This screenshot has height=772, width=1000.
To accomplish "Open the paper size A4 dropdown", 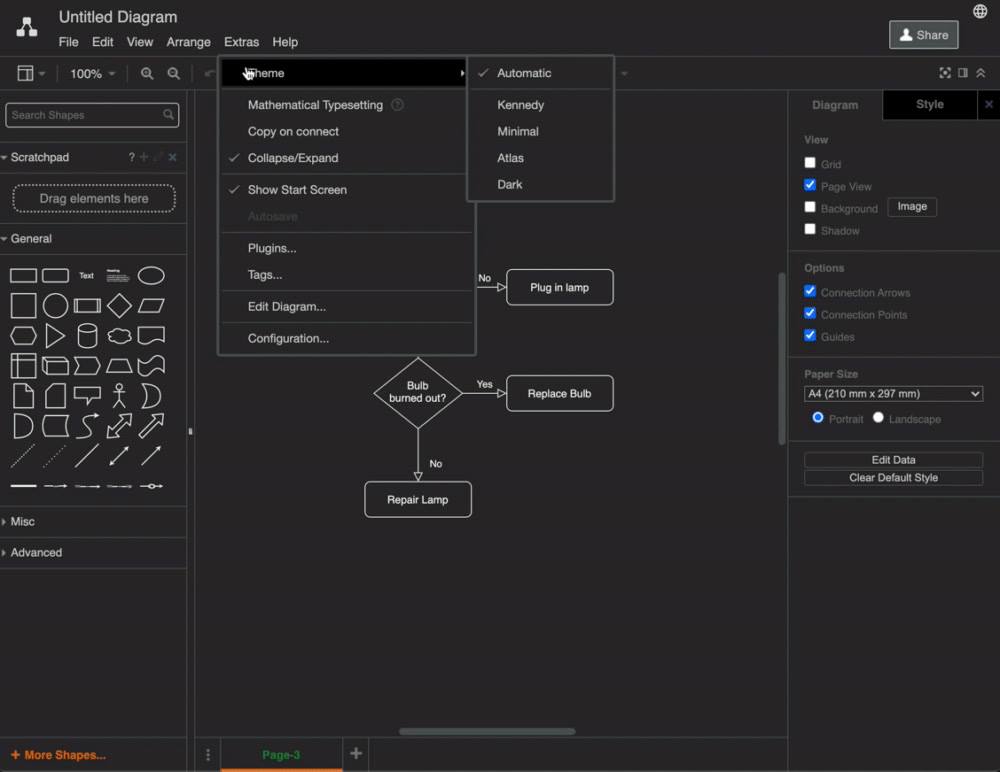I will (x=893, y=394).
